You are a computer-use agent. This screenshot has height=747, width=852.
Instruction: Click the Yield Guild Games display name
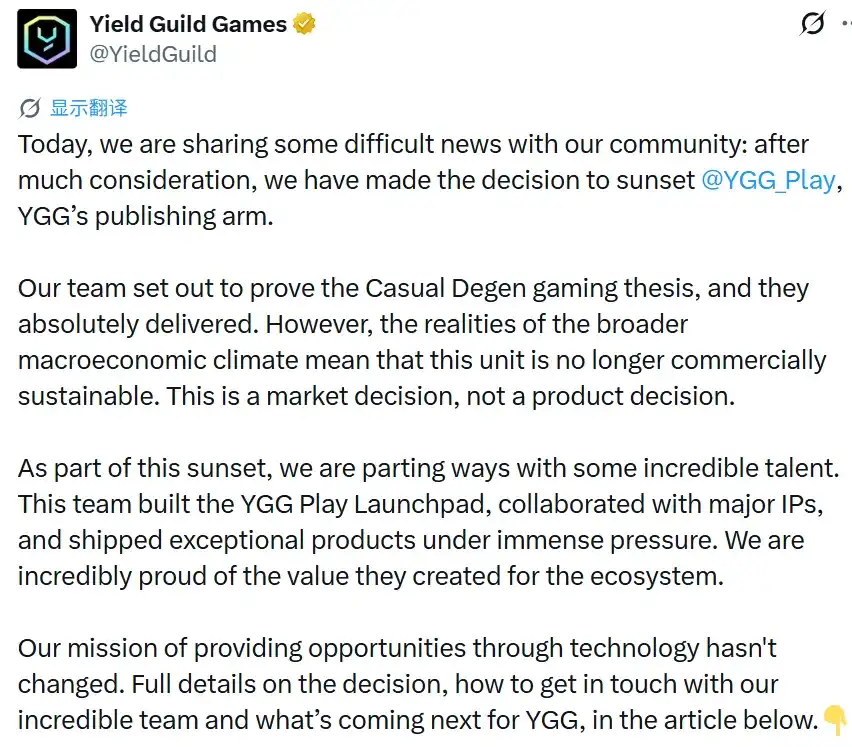tap(188, 24)
